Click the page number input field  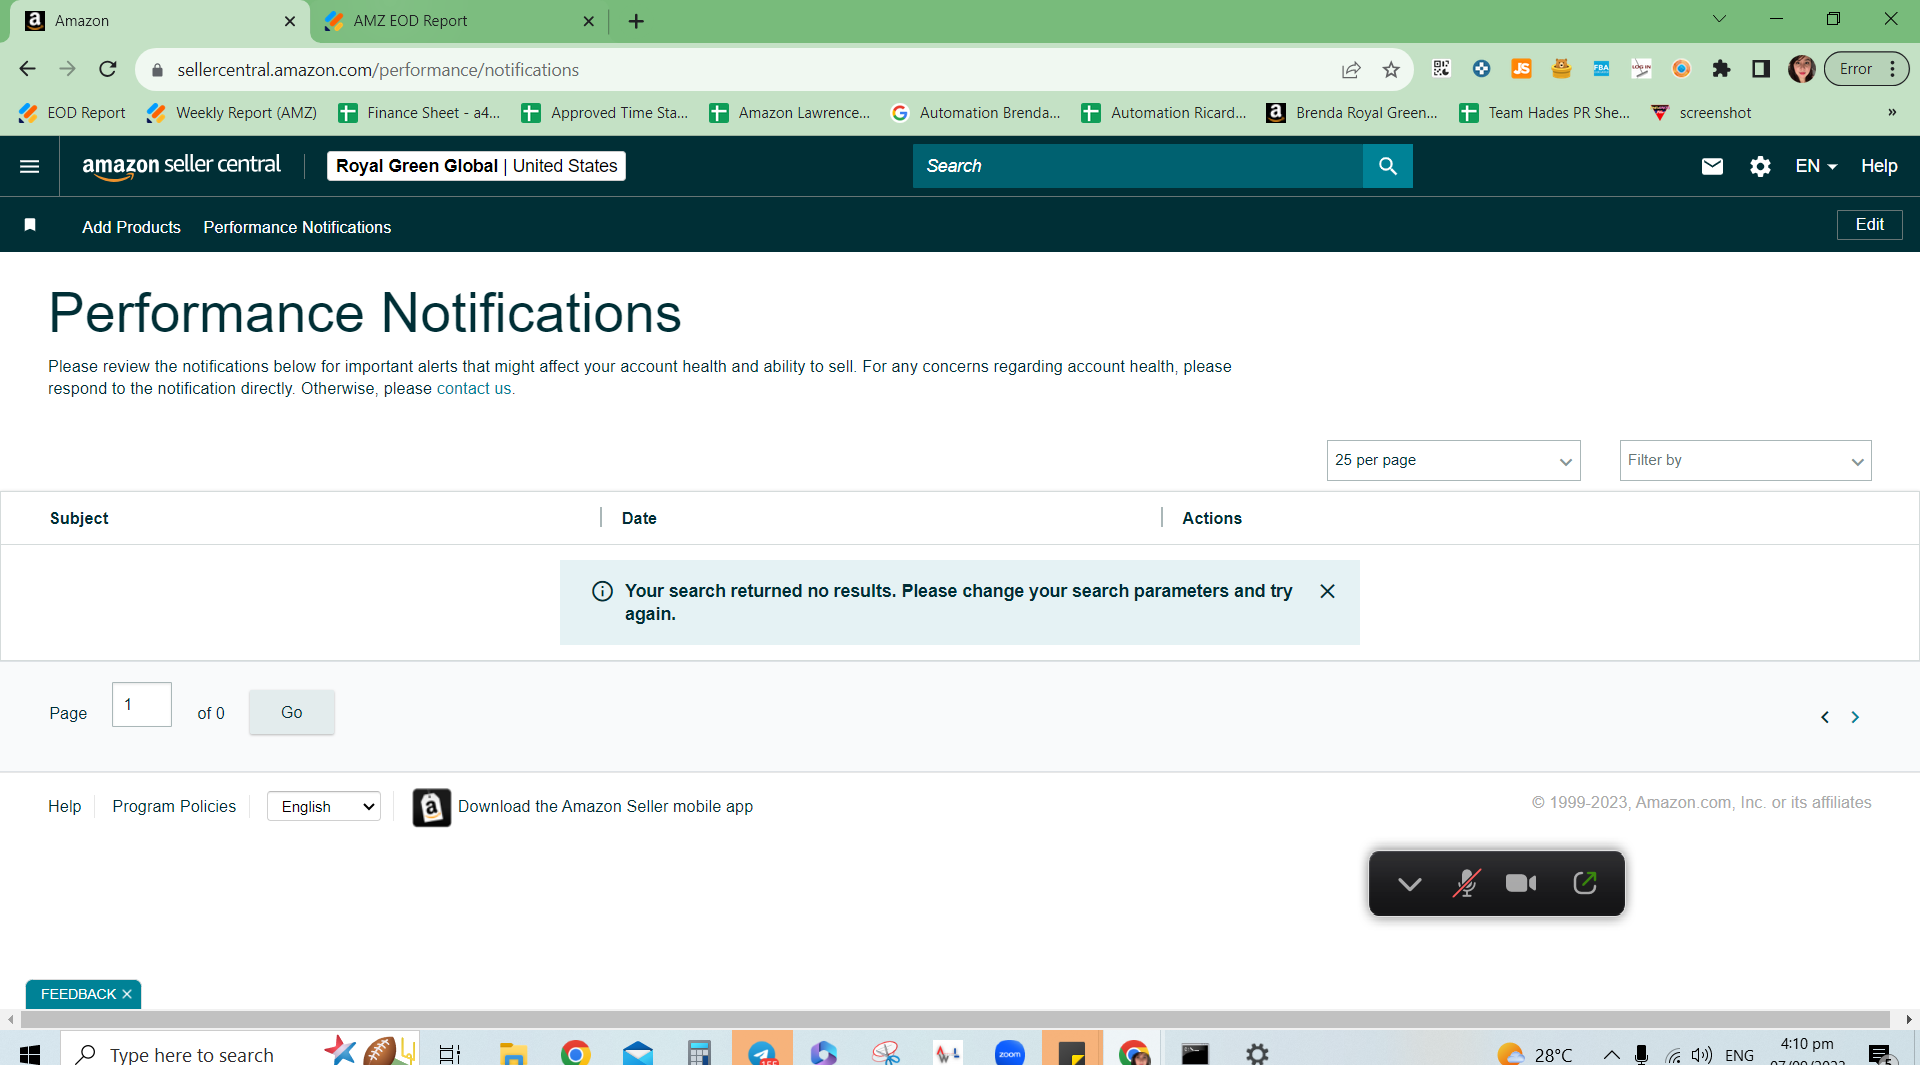pyautogui.click(x=142, y=705)
